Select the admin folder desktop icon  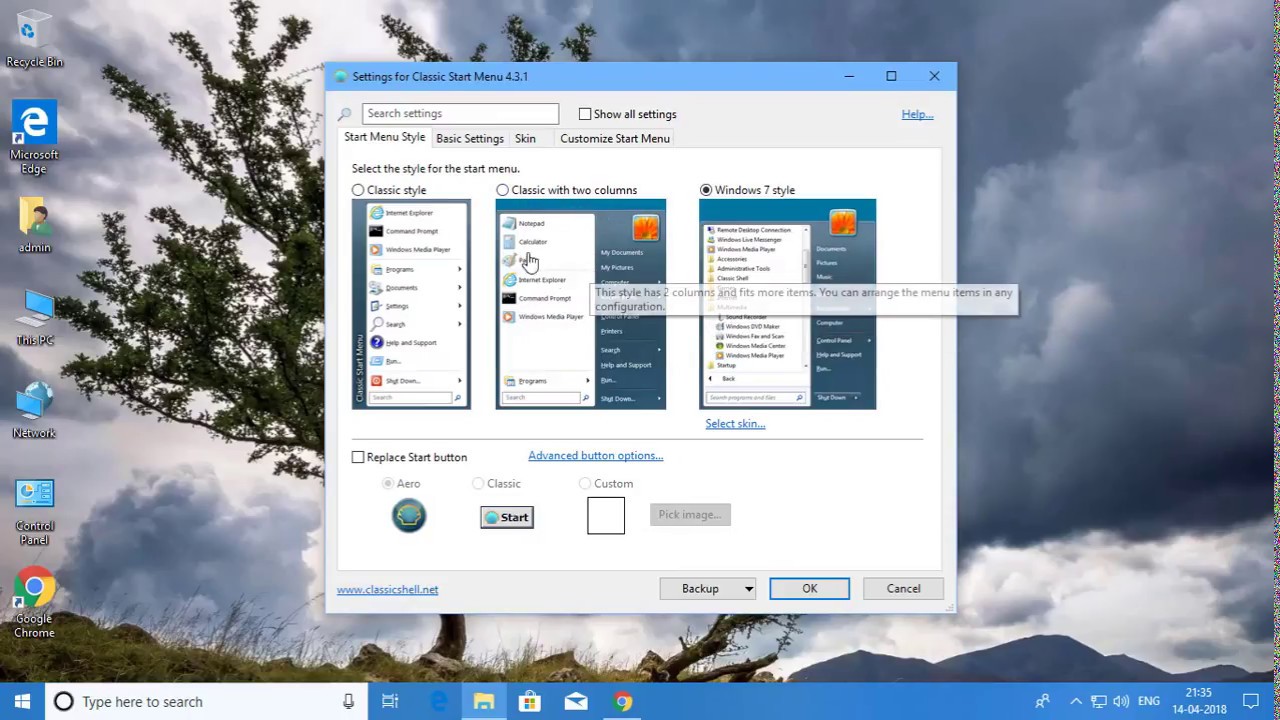34,225
